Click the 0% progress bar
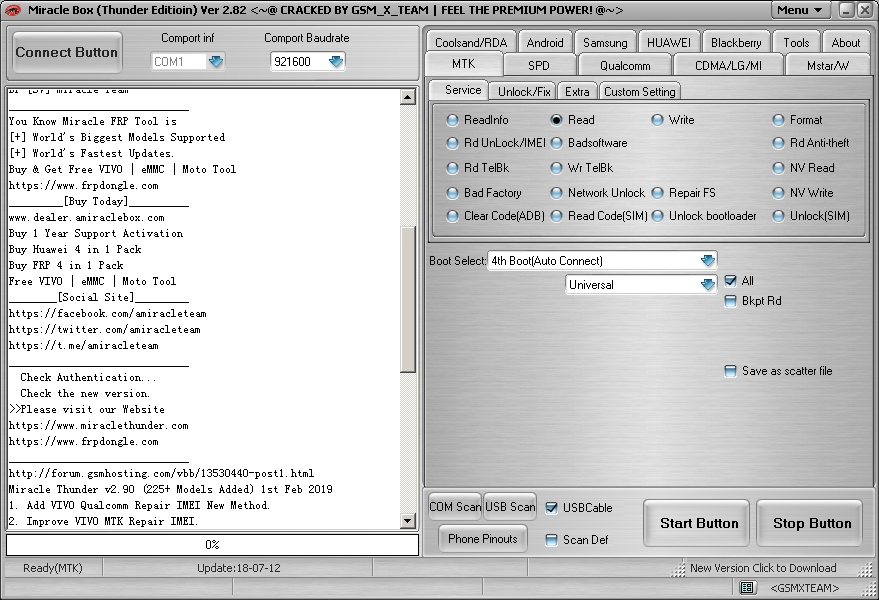879x600 pixels. point(212,544)
